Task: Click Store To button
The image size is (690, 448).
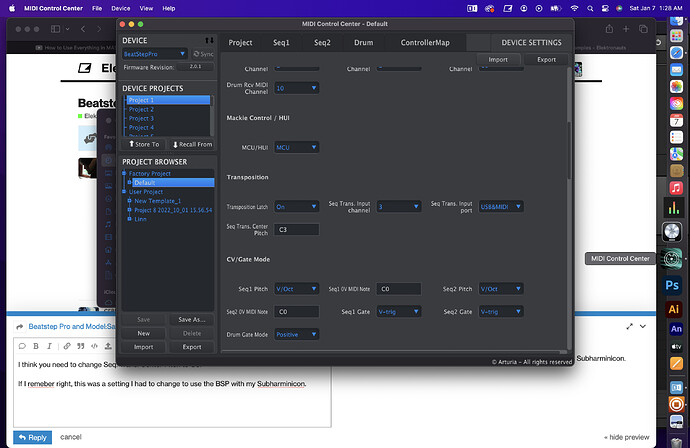Action: click(144, 144)
